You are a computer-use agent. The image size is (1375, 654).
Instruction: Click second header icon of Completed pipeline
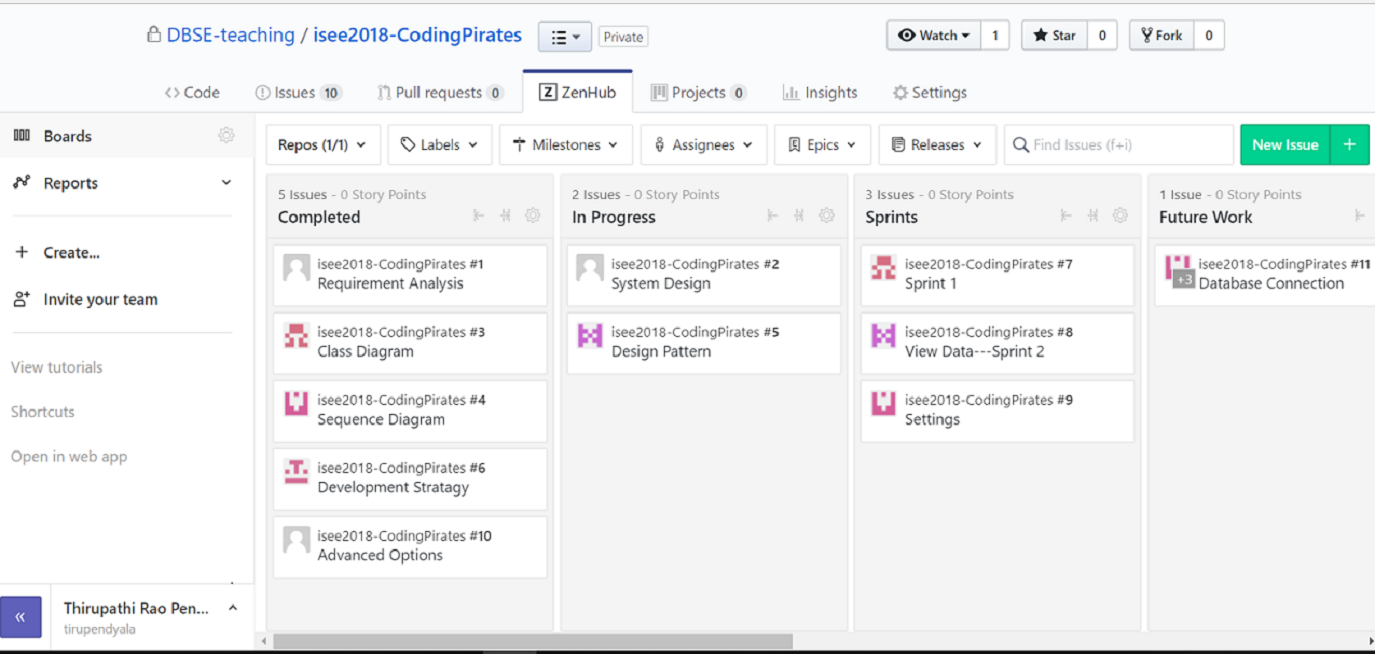(506, 215)
